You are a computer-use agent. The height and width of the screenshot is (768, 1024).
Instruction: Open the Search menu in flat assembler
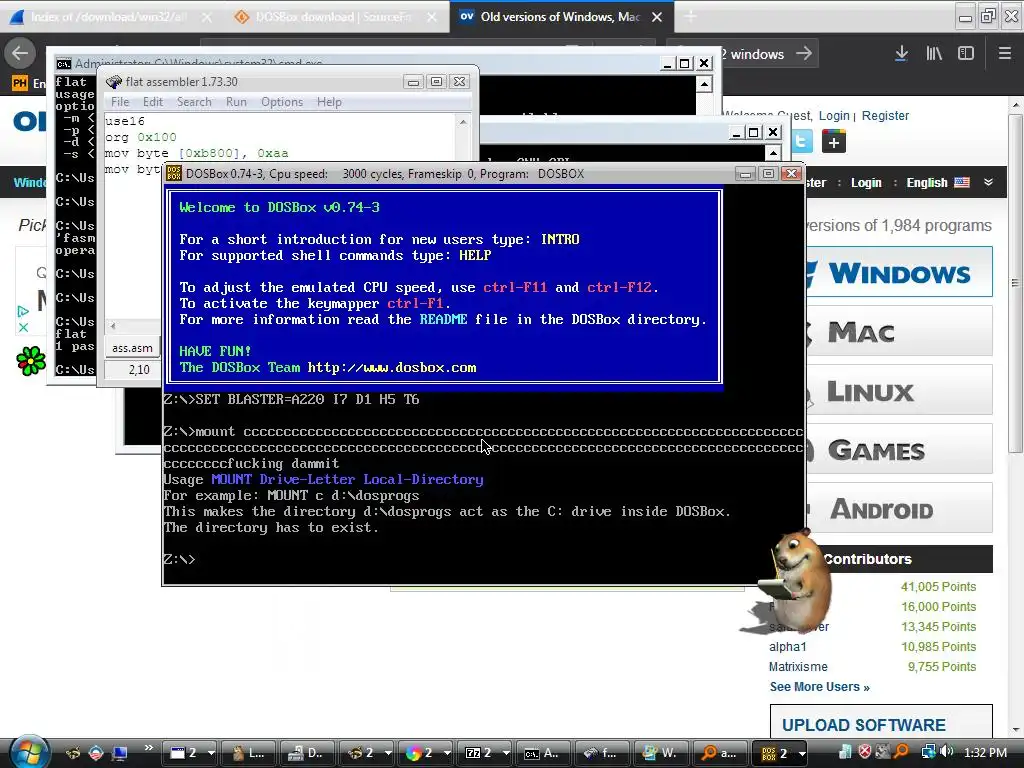(194, 102)
